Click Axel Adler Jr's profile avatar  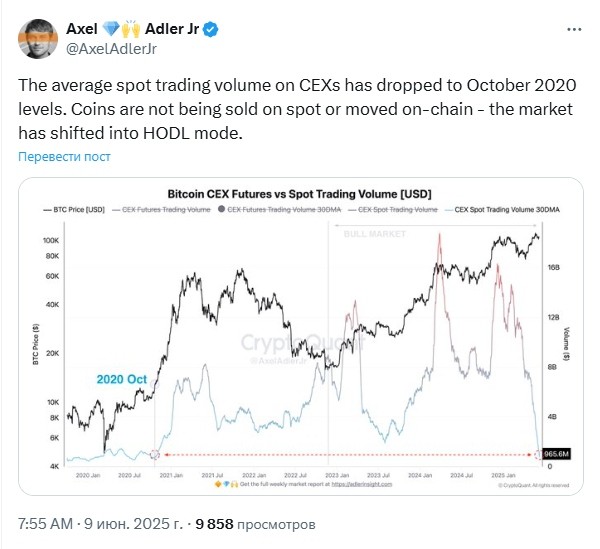click(38, 39)
